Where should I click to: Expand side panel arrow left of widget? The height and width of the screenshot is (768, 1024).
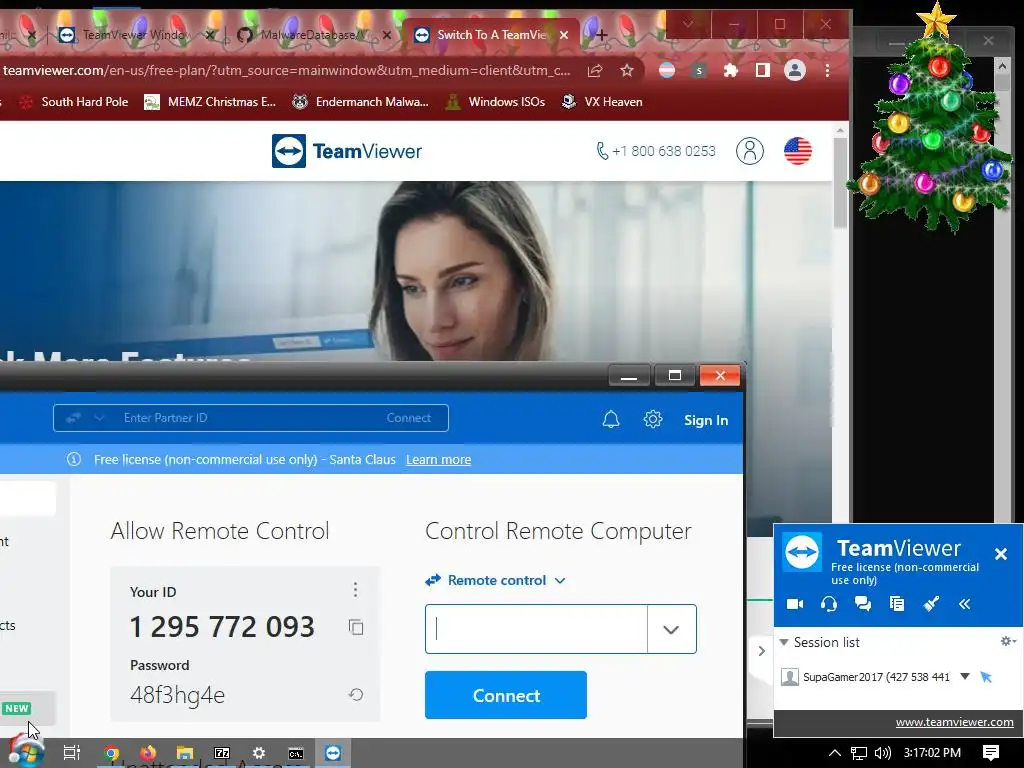tap(761, 651)
